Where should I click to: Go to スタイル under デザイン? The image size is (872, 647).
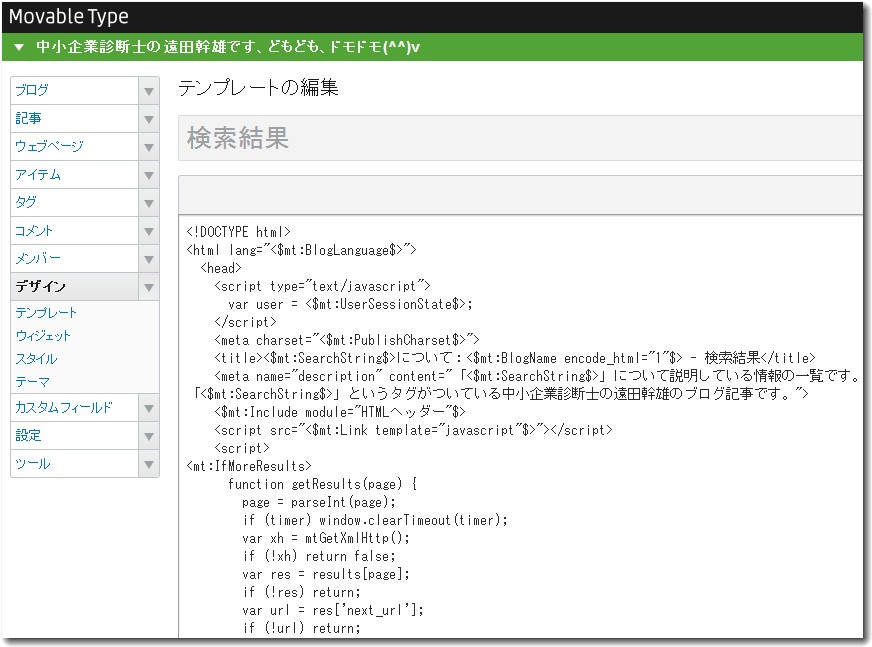pyautogui.click(x=36, y=359)
